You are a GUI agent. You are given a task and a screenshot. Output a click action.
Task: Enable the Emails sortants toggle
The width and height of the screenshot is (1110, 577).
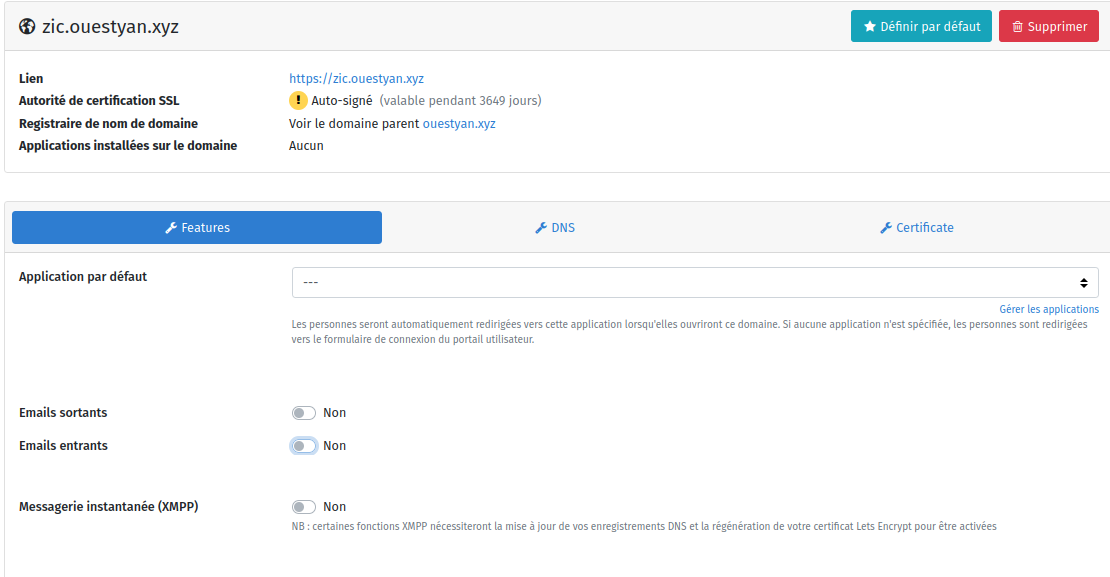click(304, 413)
